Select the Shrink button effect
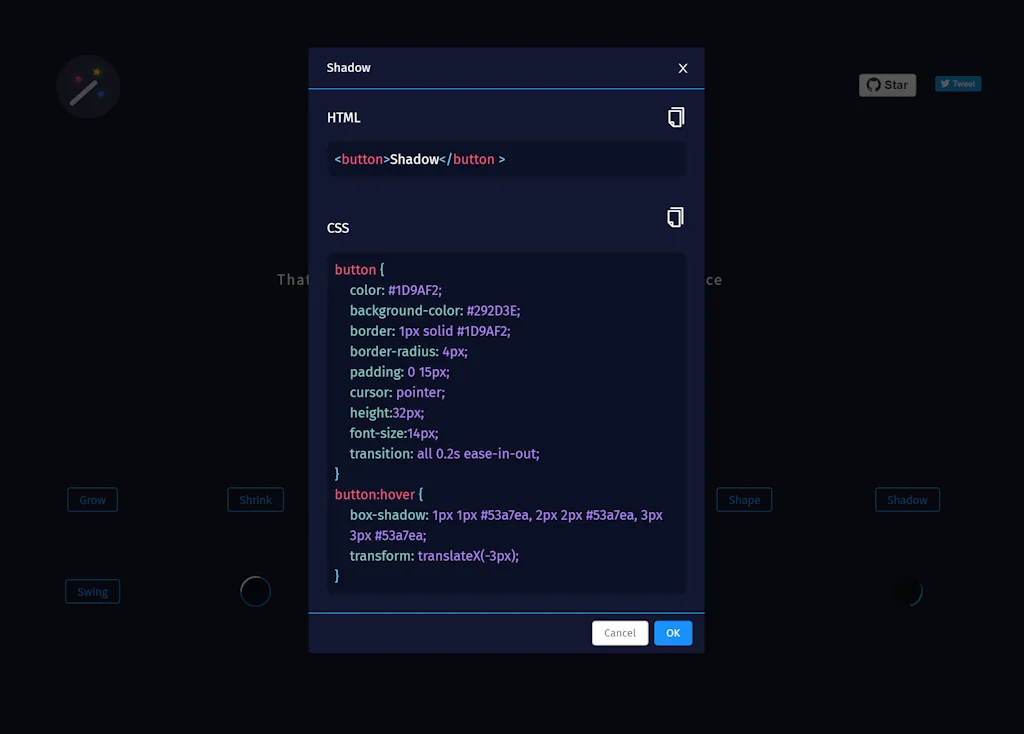Image resolution: width=1024 pixels, height=734 pixels. pos(255,499)
